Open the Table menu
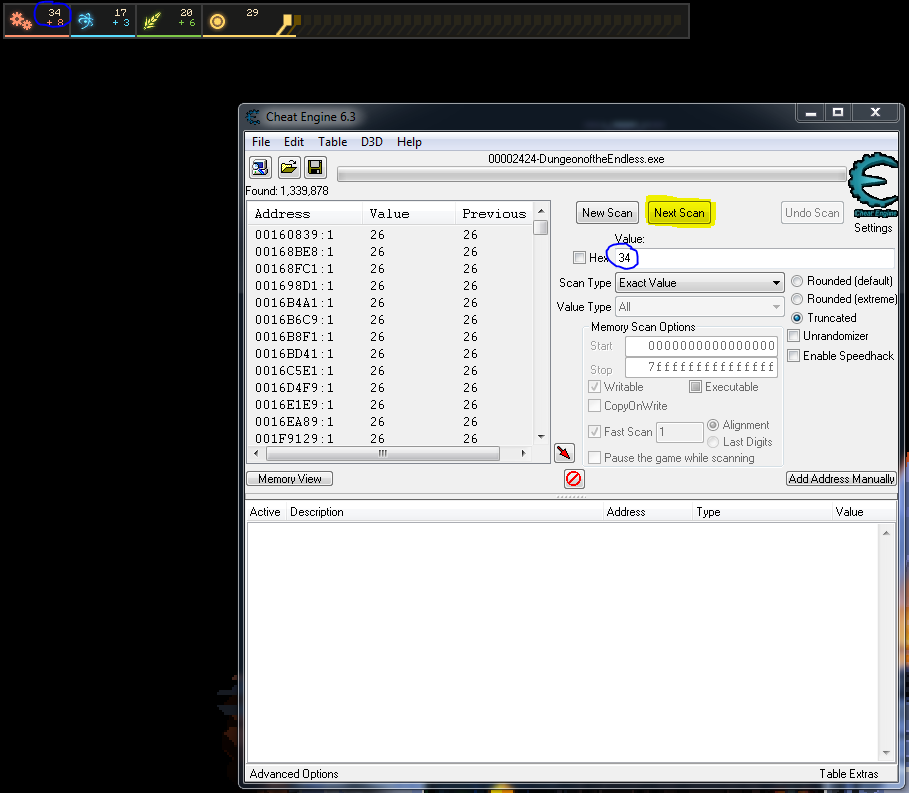Image resolution: width=909 pixels, height=793 pixels. point(332,142)
